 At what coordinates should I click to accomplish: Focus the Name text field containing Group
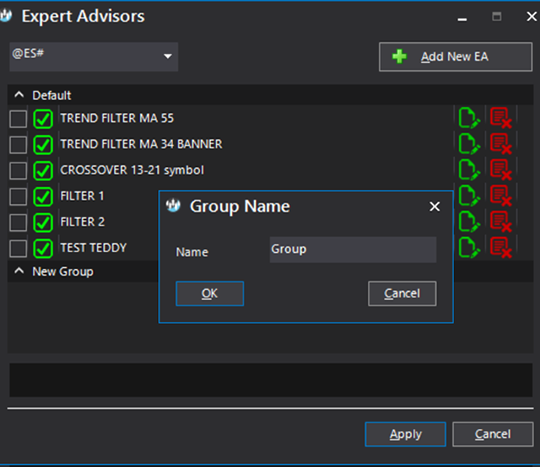[353, 249]
